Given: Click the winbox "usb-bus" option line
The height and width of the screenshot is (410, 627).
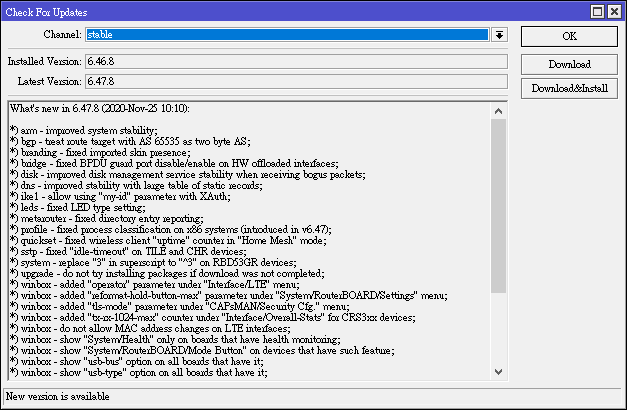Looking at the screenshot, I should 137,362.
